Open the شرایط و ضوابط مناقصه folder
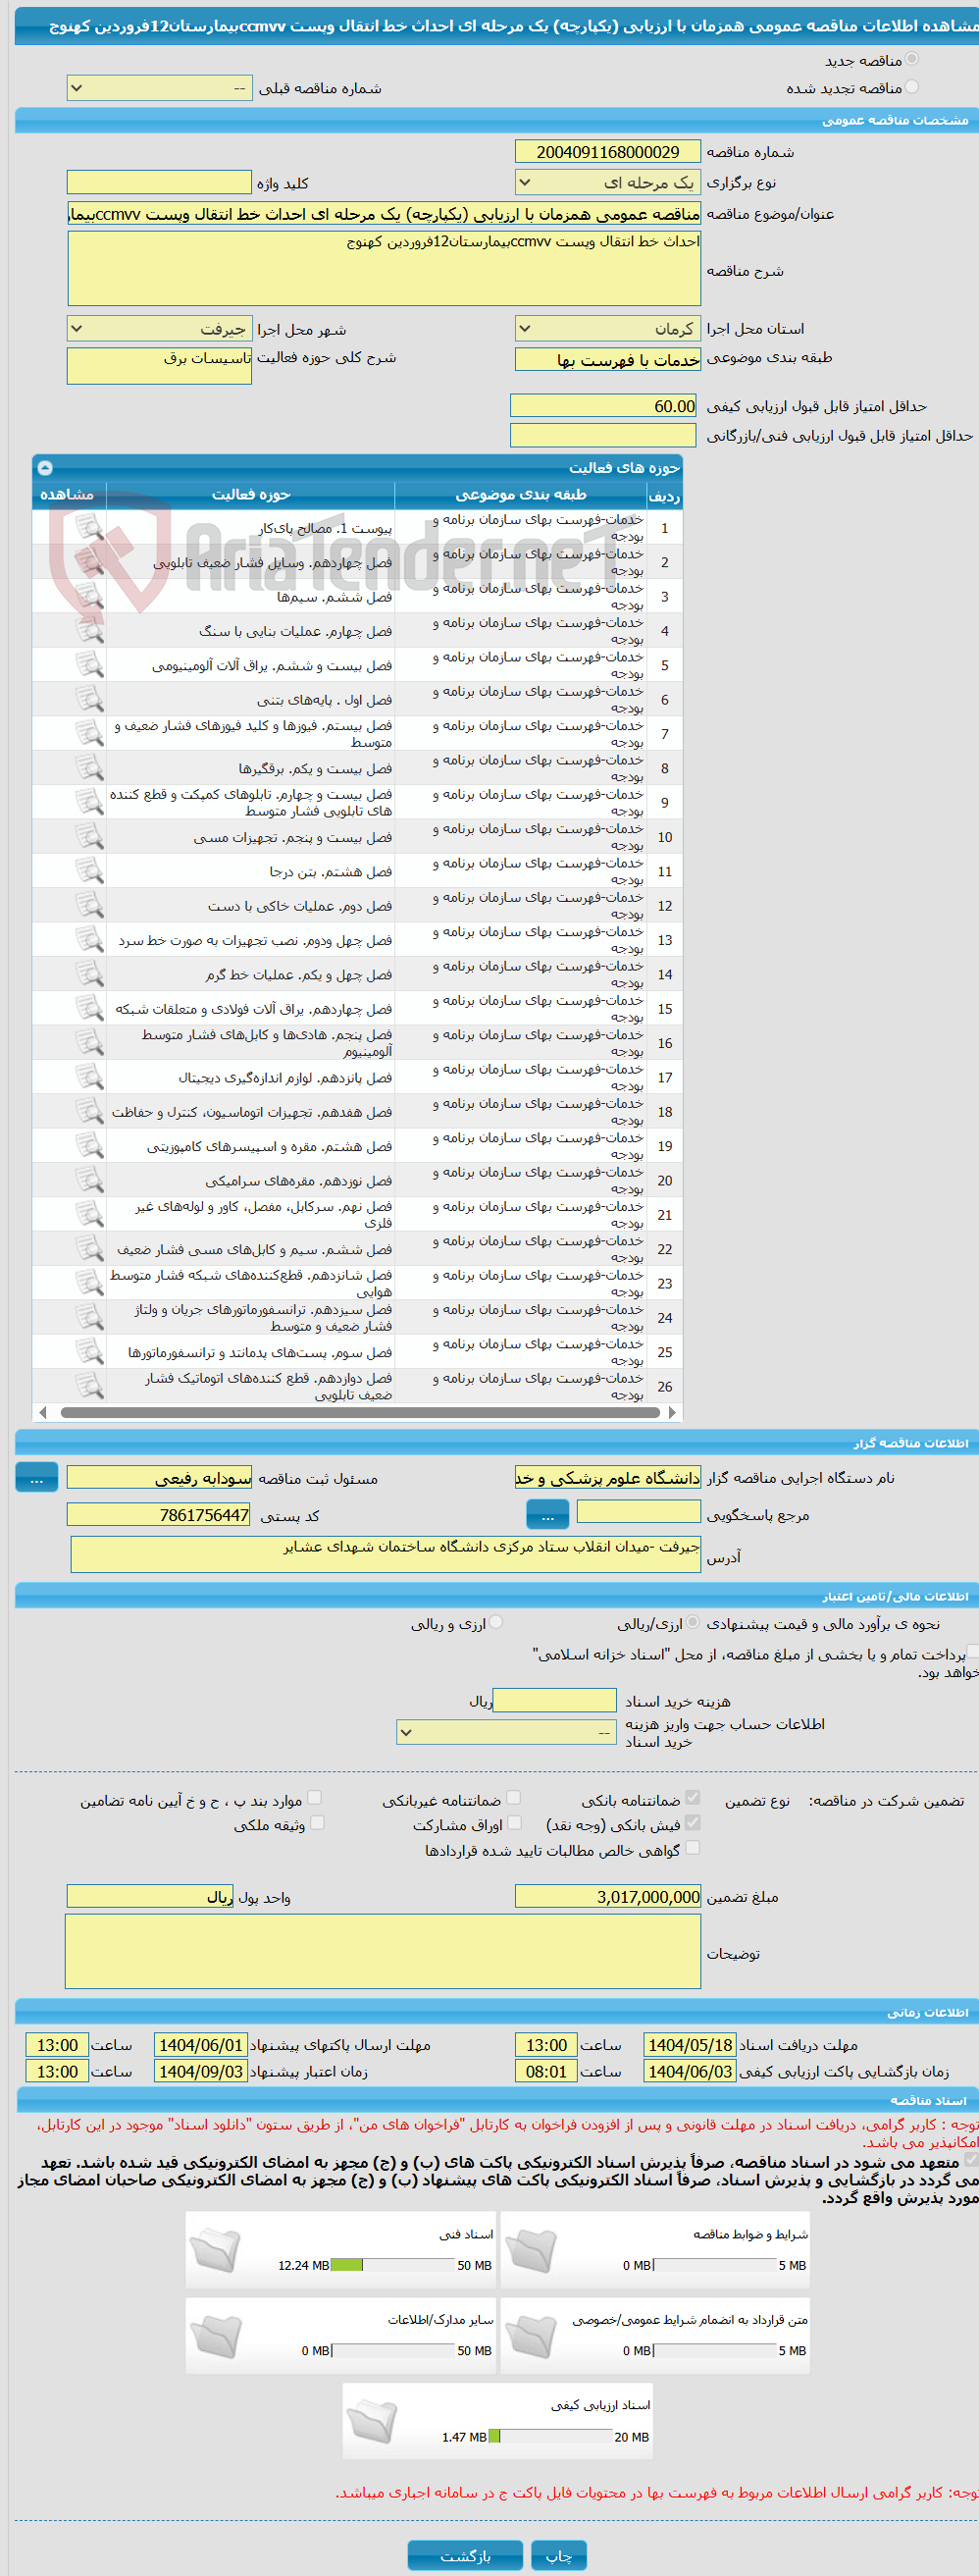Screen dimensions: 979x2576 (x=531, y=2251)
